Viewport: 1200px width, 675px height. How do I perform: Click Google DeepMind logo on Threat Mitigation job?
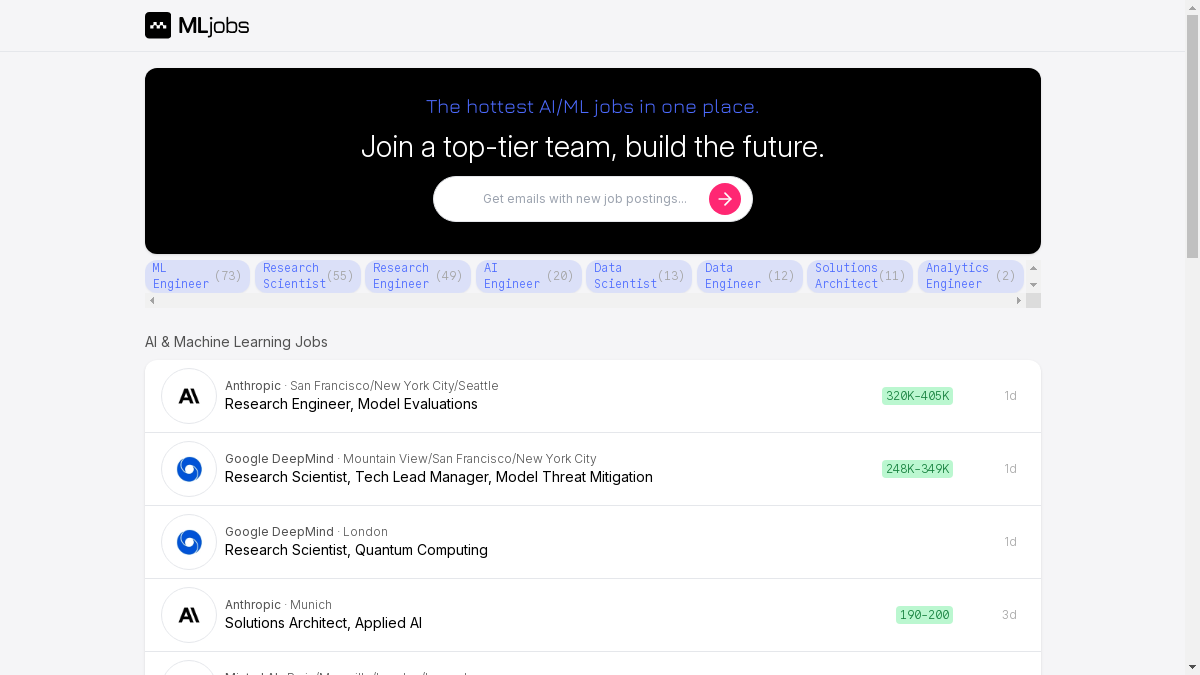point(189,469)
